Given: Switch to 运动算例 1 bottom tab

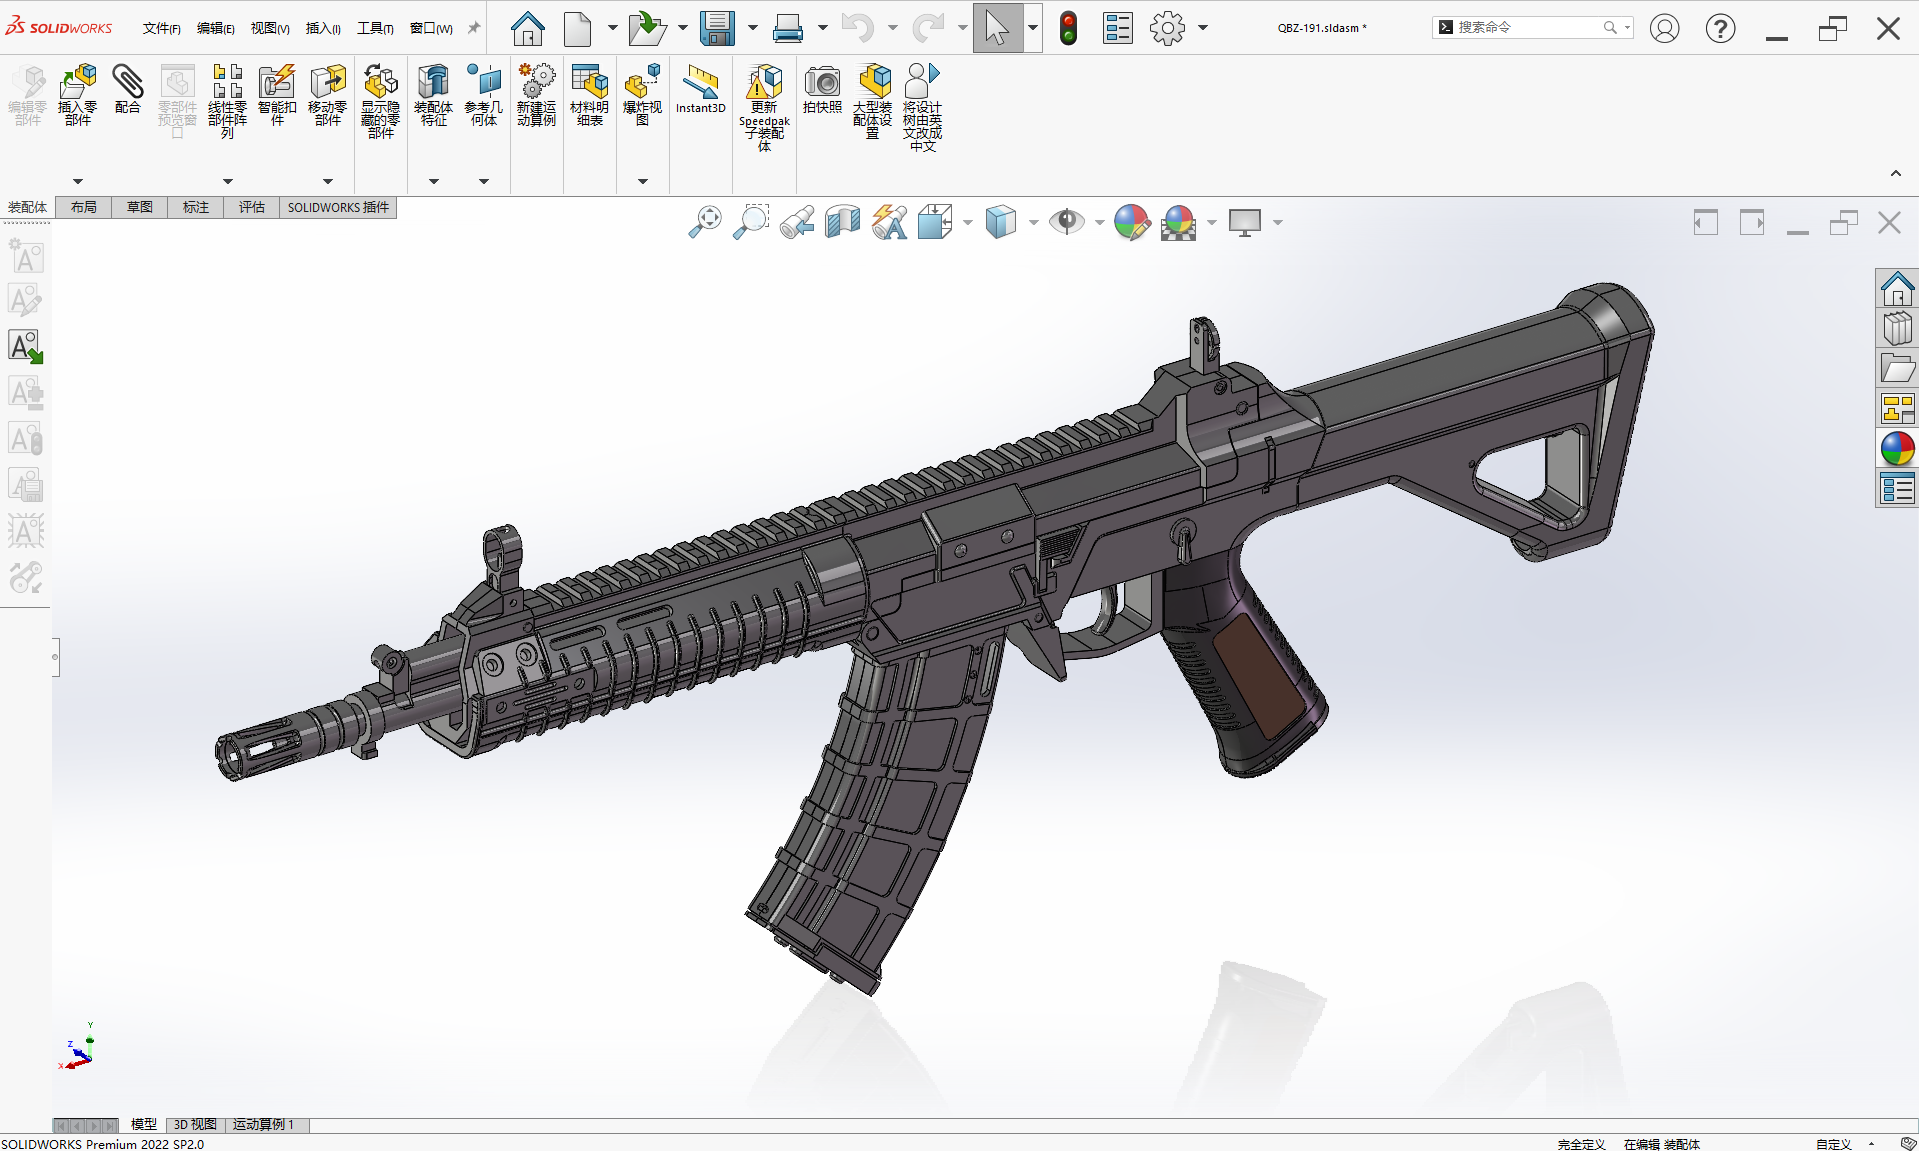Looking at the screenshot, I should (263, 1125).
